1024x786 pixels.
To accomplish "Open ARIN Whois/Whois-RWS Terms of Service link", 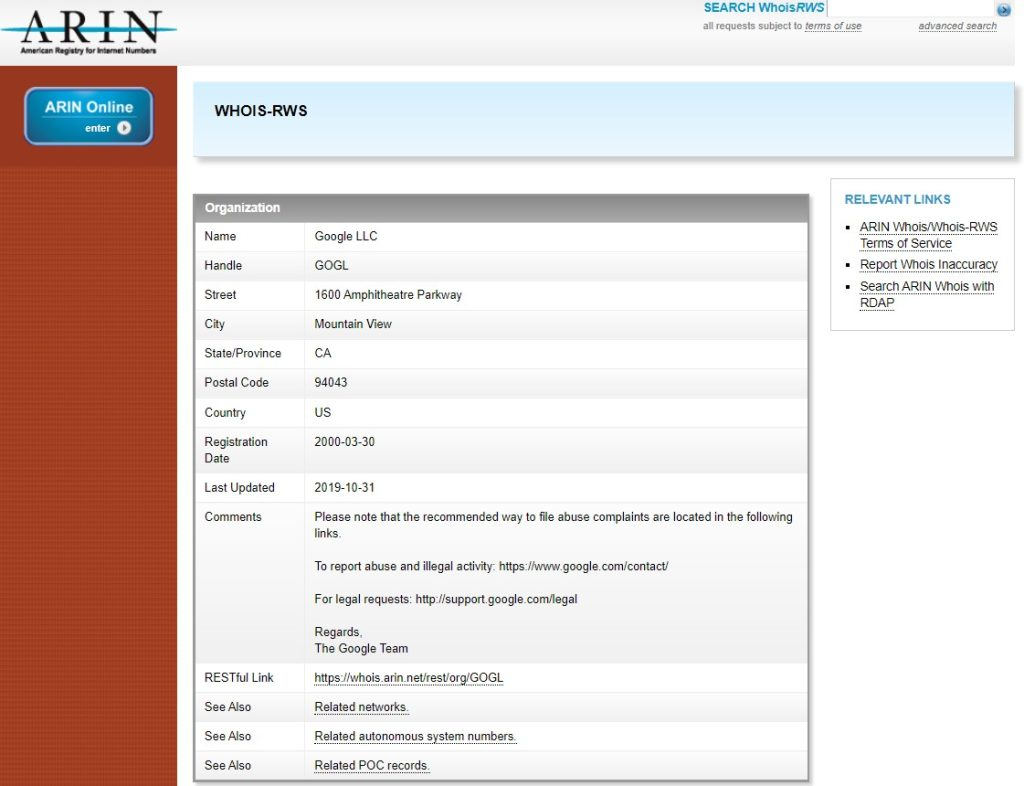I will tap(928, 235).
